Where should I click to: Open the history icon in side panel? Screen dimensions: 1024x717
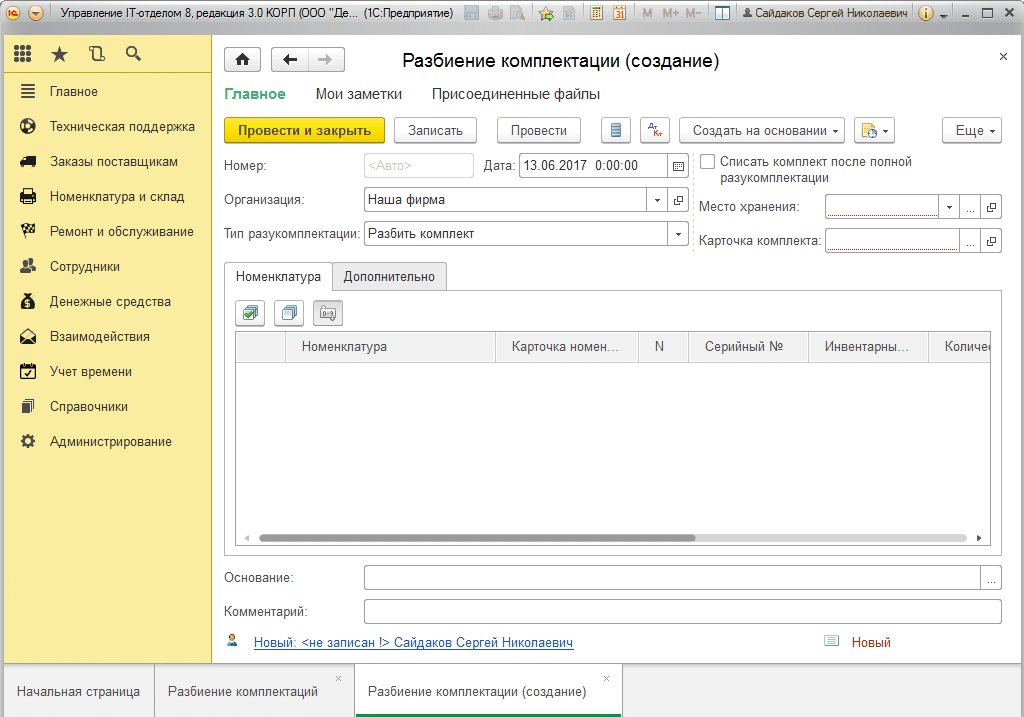97,54
